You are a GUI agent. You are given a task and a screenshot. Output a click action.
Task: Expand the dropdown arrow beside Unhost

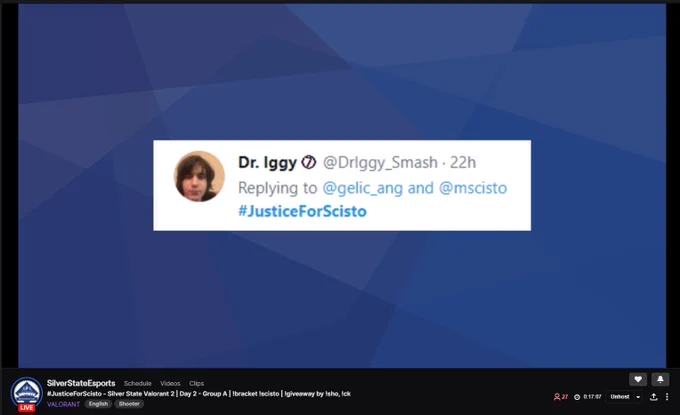coord(638,397)
